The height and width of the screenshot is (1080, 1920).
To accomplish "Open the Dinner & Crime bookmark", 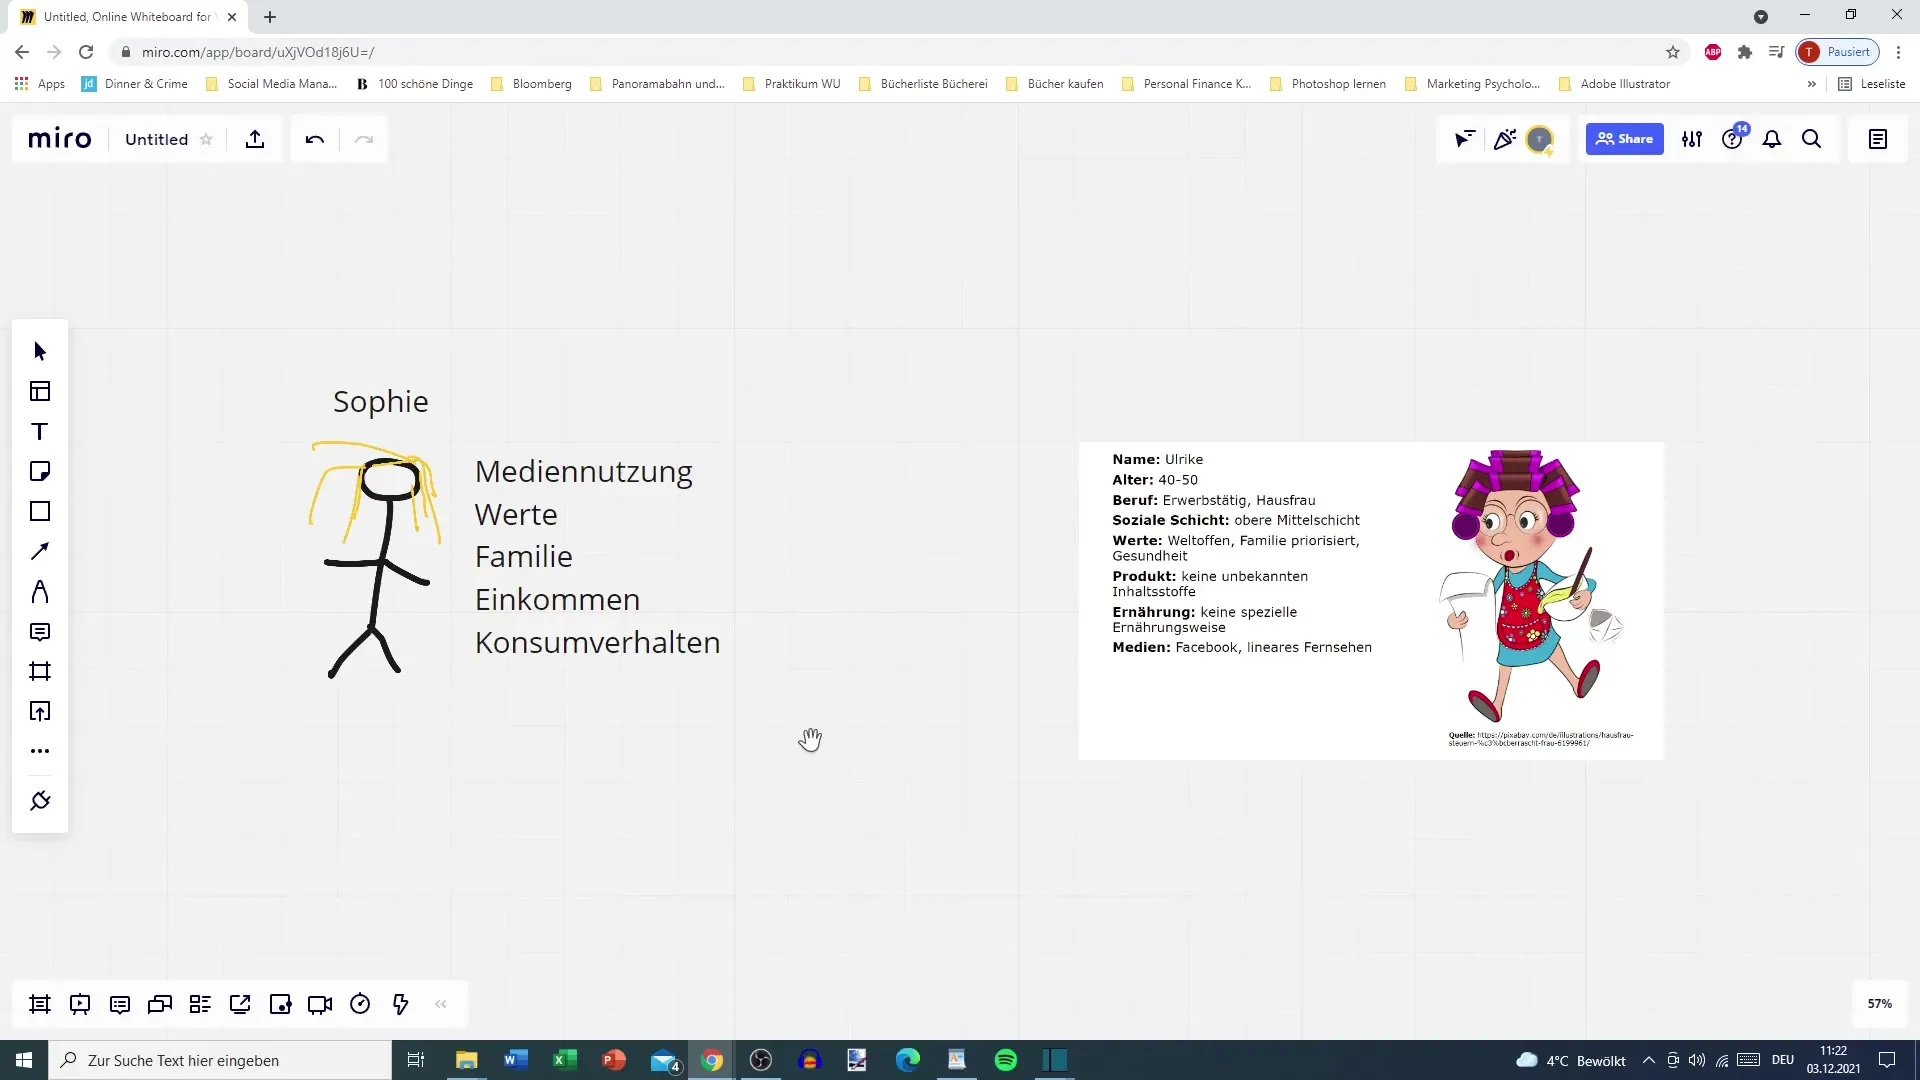I will pyautogui.click(x=135, y=84).
